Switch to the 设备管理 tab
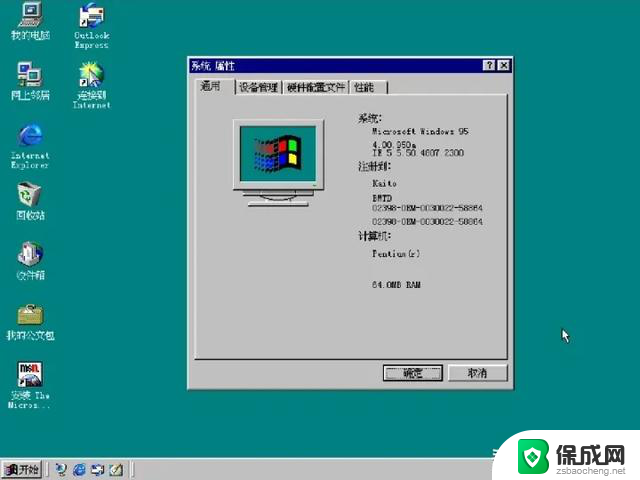This screenshot has width=640, height=480. (258, 87)
